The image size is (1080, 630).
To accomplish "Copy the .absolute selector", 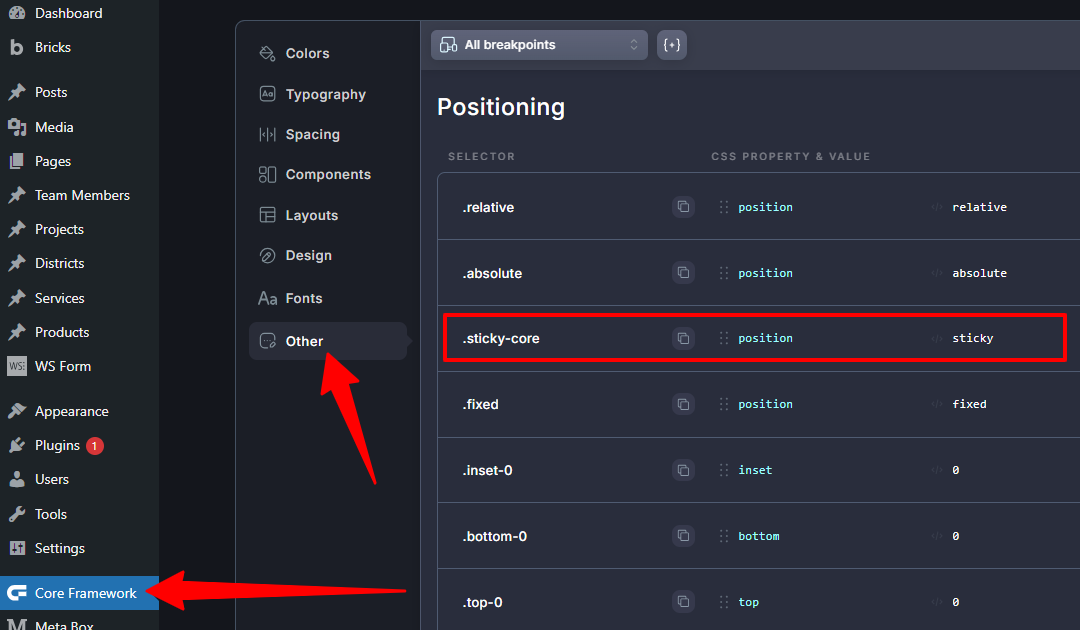I will pyautogui.click(x=683, y=273).
